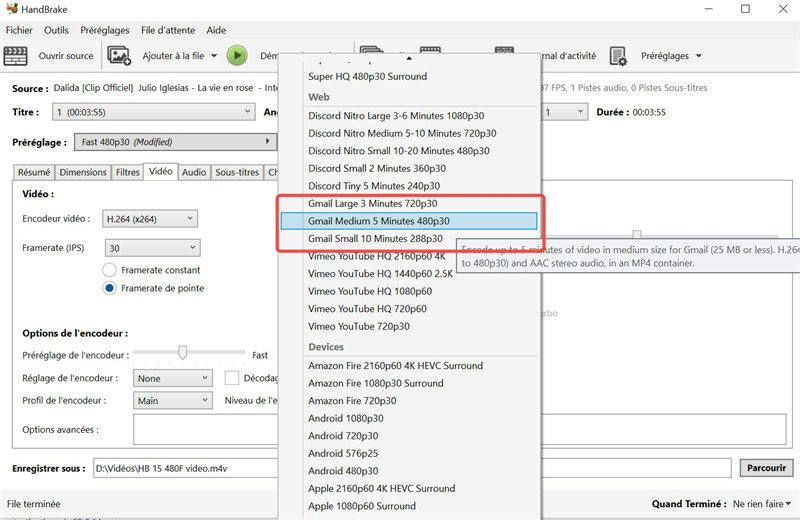Select preset Super HQ 480p30 Surround
Screen dimensions: 800x520
368,77
